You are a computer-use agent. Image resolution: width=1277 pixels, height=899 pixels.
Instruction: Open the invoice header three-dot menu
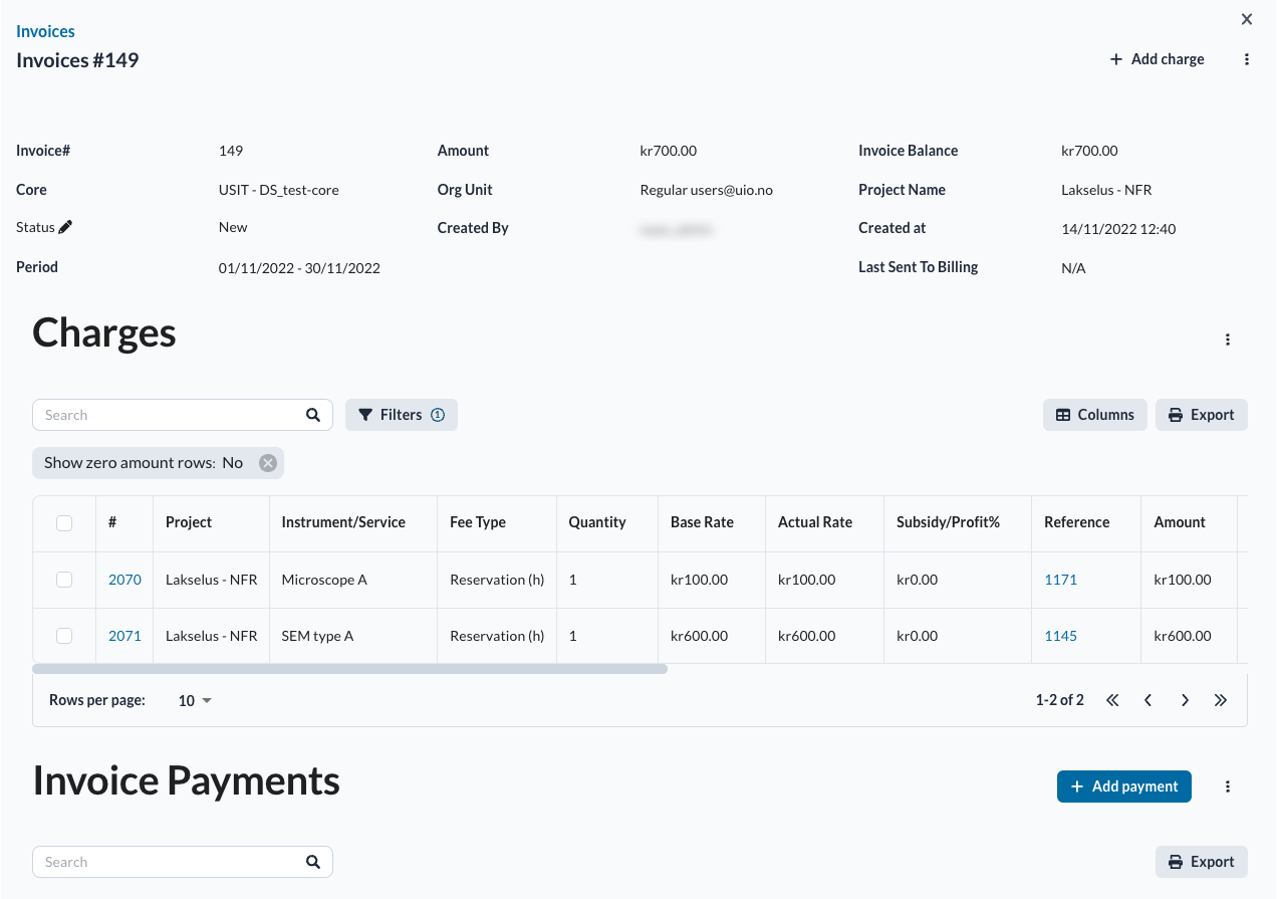[1247, 59]
